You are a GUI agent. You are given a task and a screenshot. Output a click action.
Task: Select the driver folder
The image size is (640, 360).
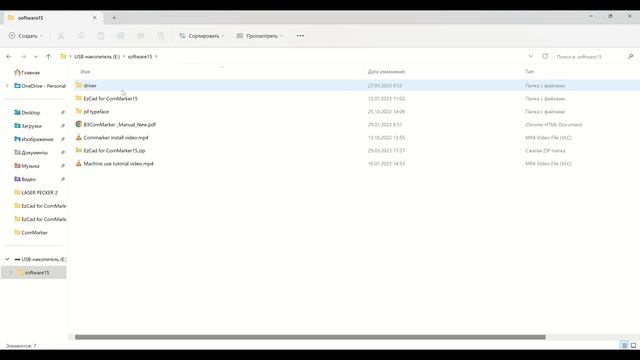click(x=90, y=86)
